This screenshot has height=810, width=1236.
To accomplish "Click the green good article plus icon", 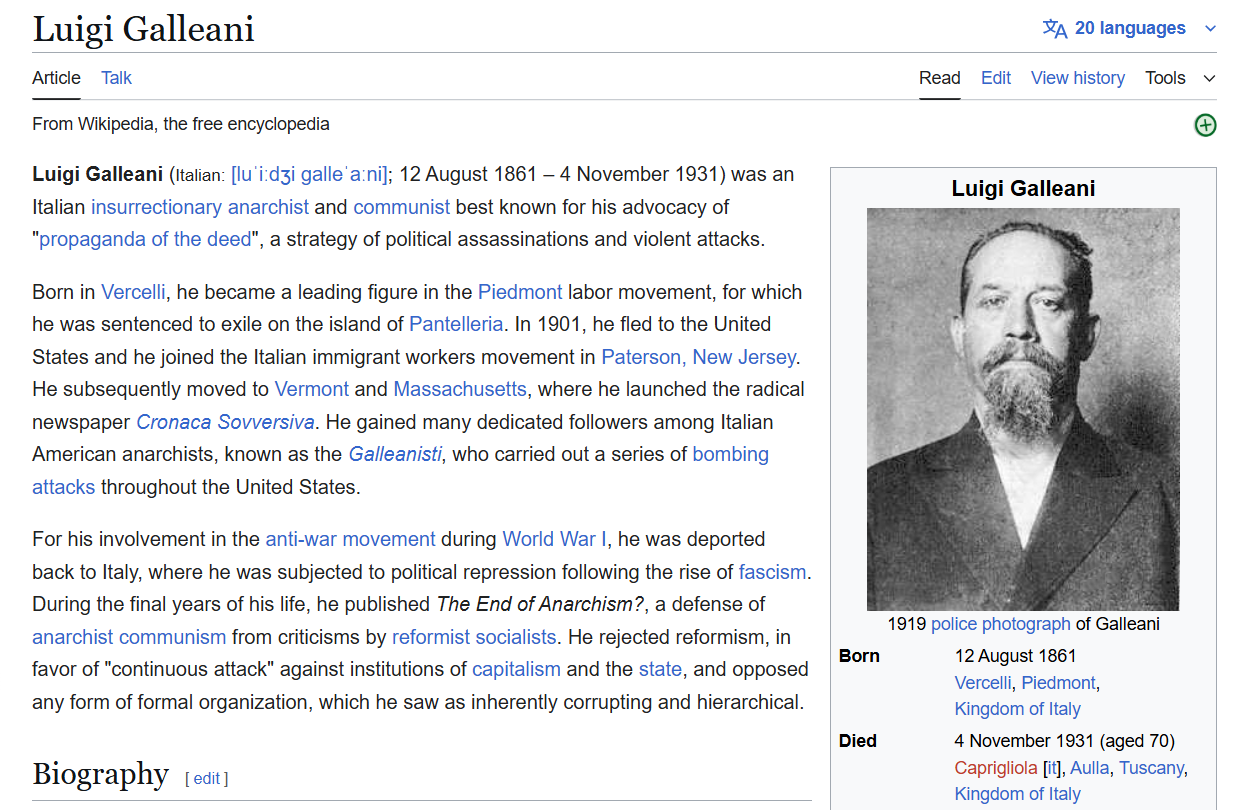I will [1205, 125].
